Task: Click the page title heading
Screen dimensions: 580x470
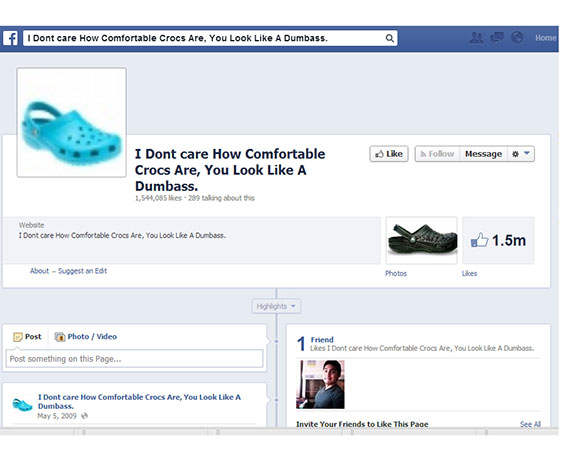Action: tap(230, 170)
